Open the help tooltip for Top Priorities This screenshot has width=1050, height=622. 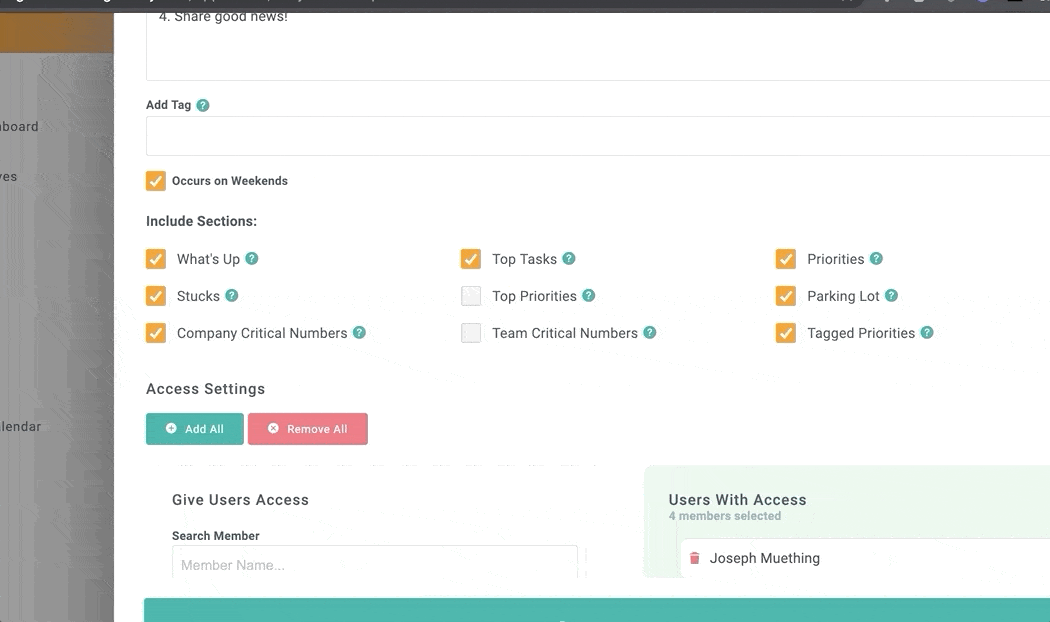tap(589, 295)
